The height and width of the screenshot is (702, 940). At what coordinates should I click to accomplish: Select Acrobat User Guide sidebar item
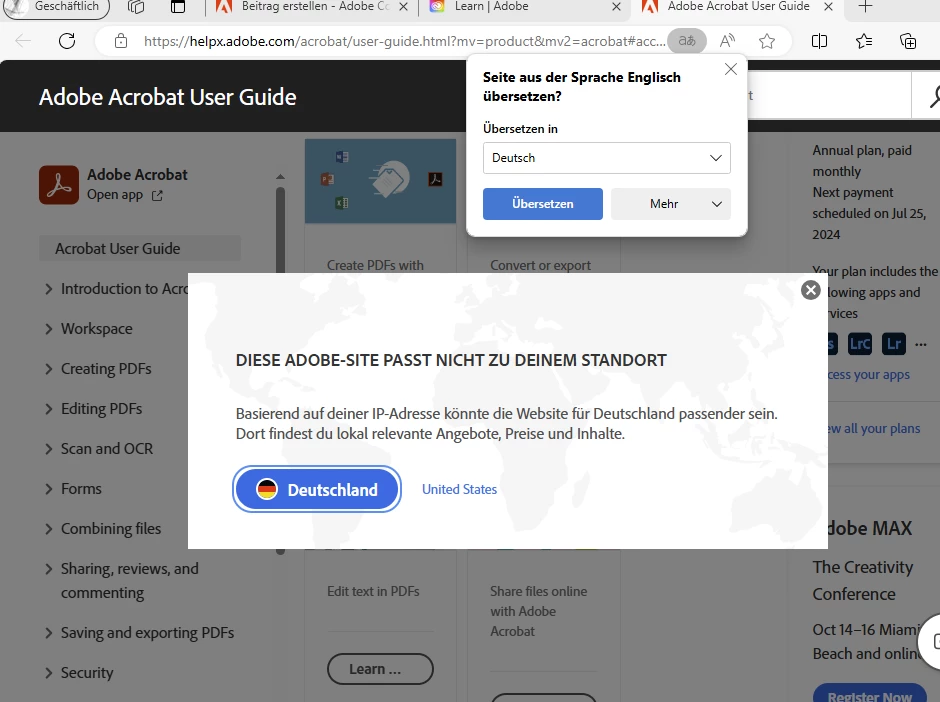coord(140,248)
